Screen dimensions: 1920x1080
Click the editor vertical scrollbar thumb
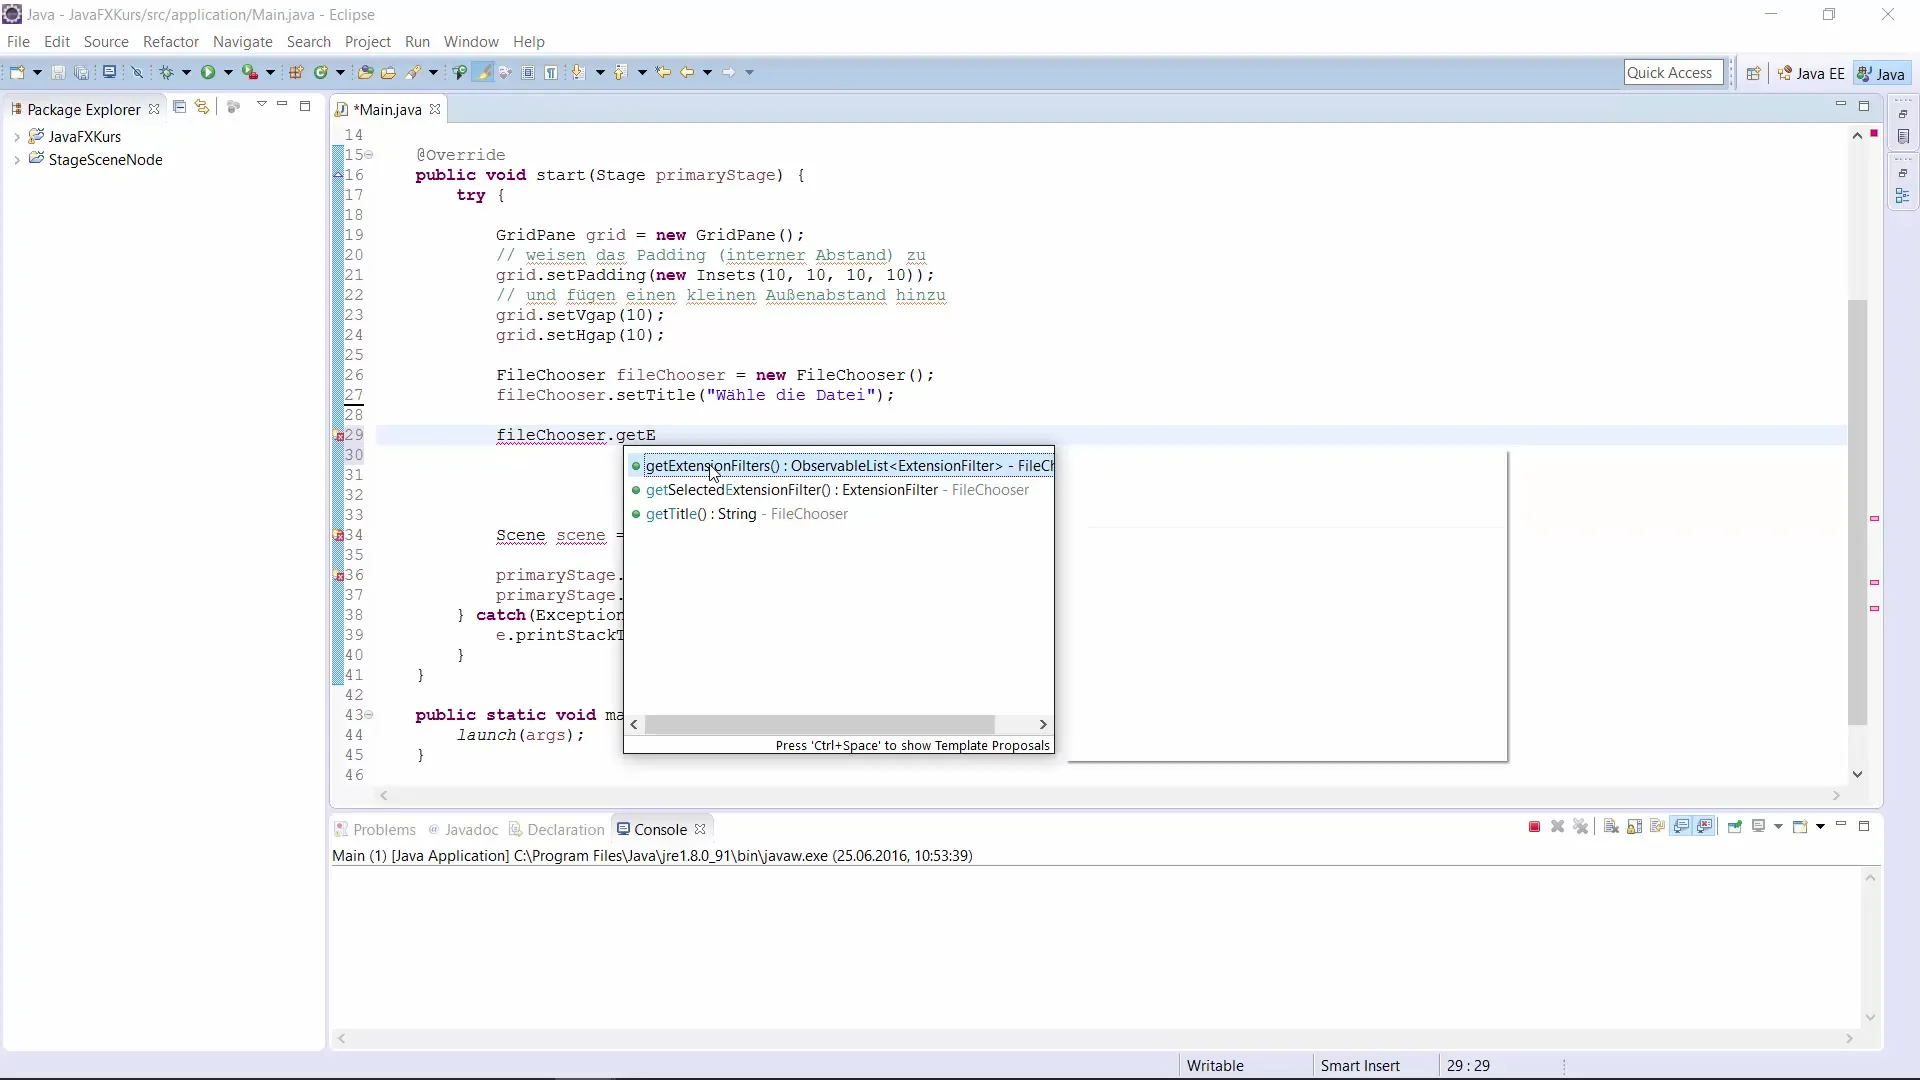[x=1858, y=512]
